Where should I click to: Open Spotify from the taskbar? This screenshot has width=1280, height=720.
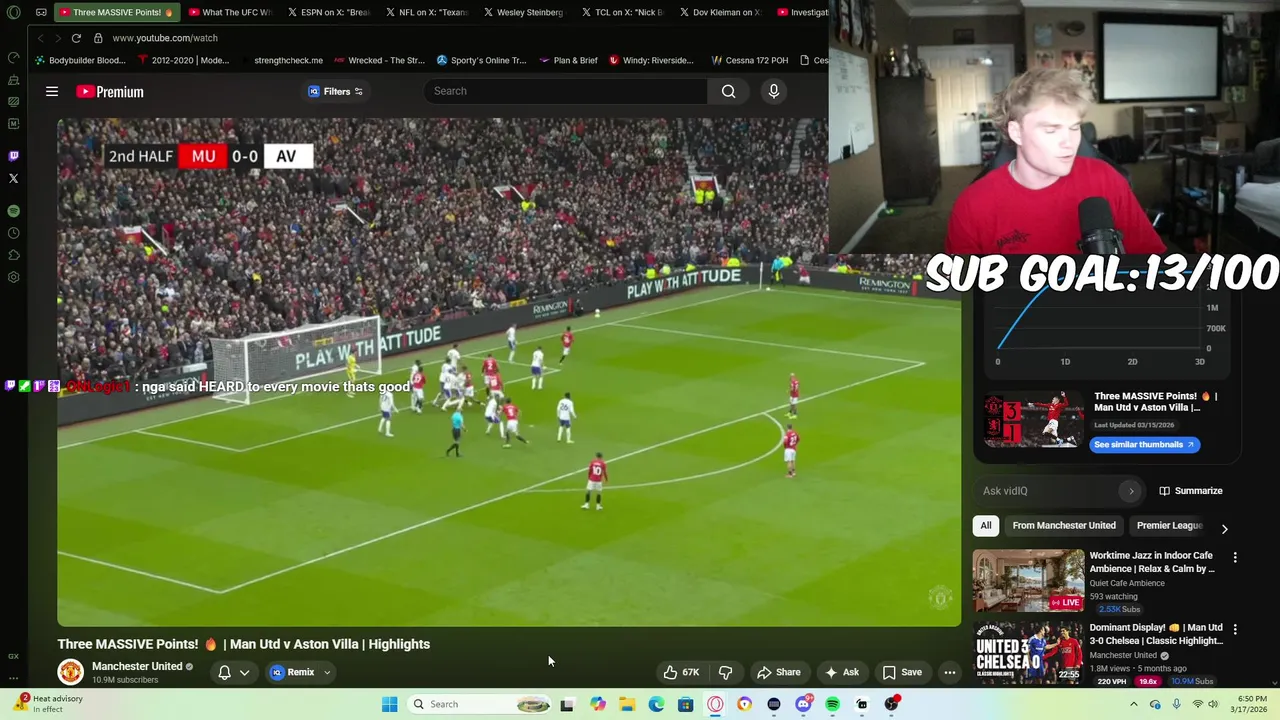(833, 704)
